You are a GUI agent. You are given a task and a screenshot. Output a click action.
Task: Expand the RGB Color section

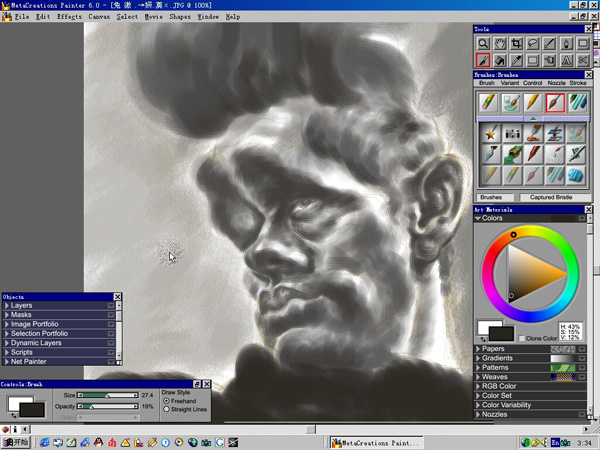tap(478, 386)
